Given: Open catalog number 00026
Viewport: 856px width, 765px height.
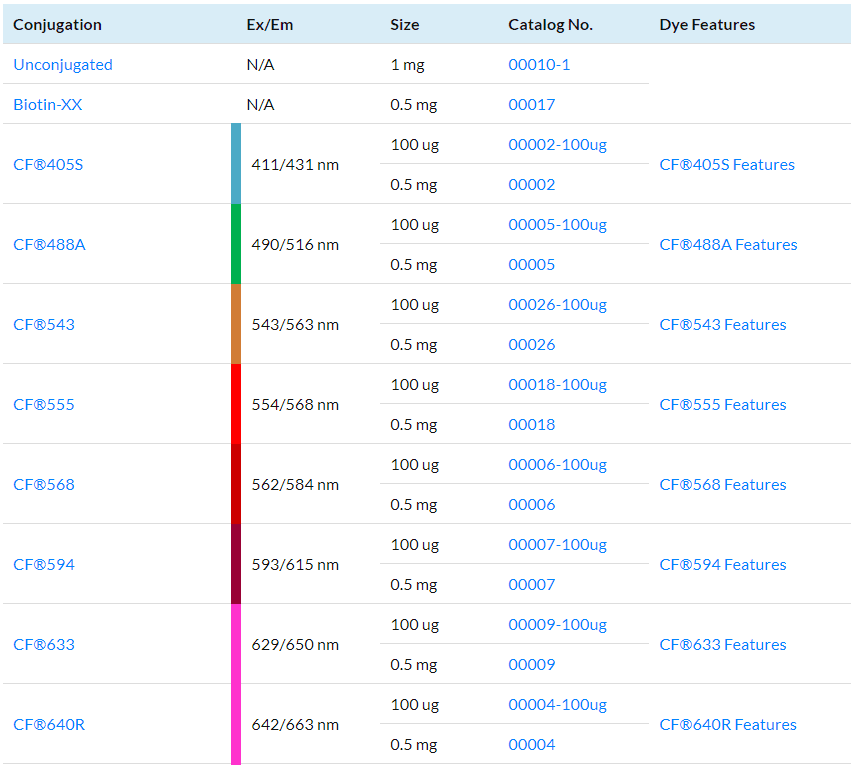Looking at the screenshot, I should tap(532, 345).
